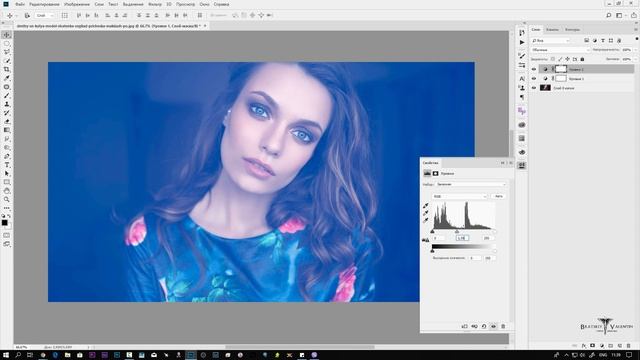The image size is (640, 360).
Task: Click the black input slider under histogram
Action: (432, 231)
